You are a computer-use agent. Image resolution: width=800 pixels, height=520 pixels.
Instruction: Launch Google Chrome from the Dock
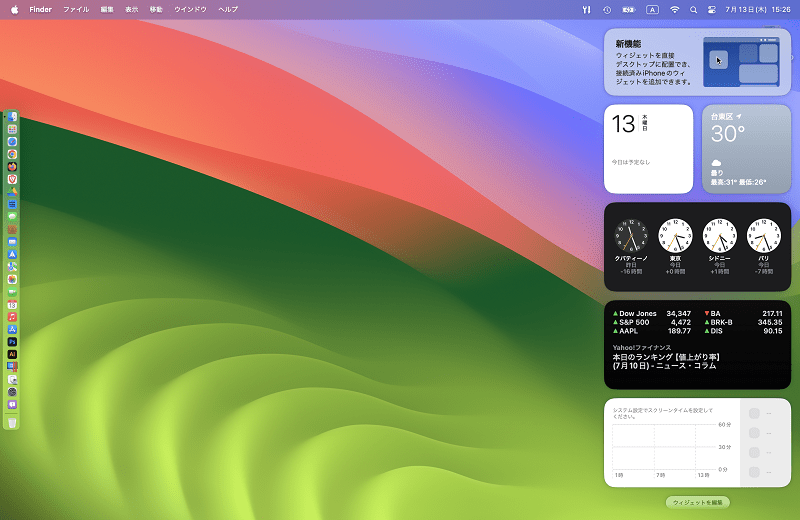tap(12, 154)
